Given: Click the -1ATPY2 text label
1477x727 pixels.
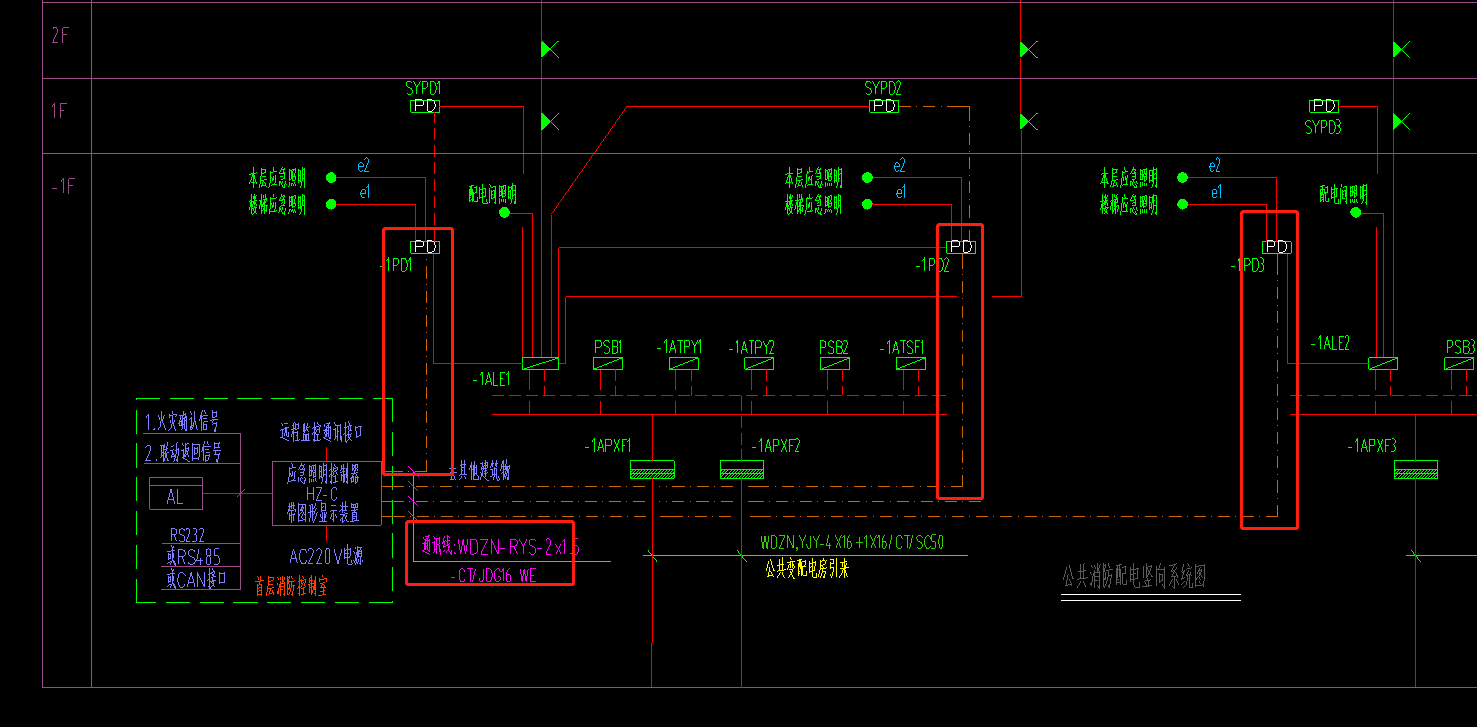Looking at the screenshot, I should [x=752, y=347].
